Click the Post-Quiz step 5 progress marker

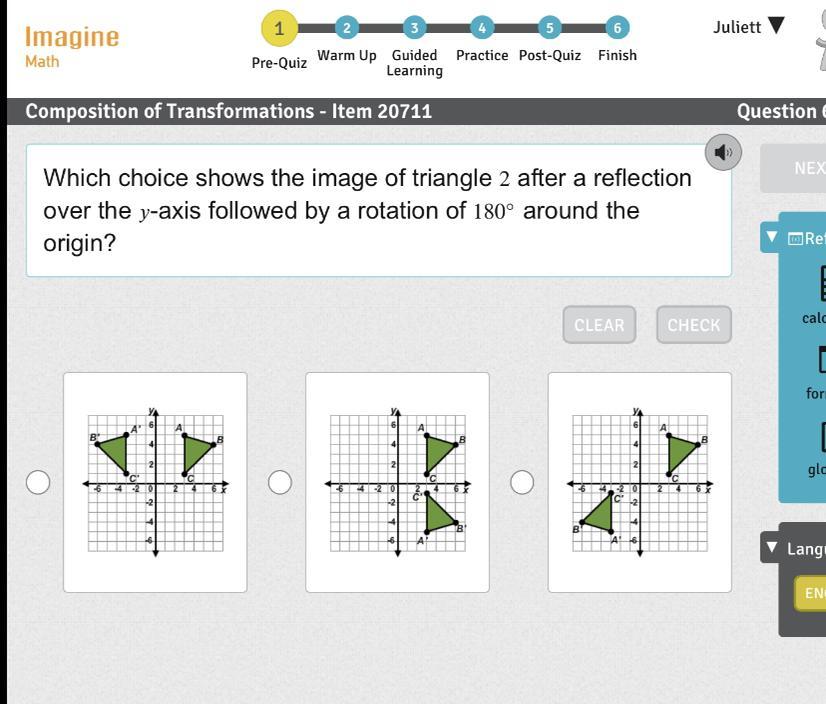pyautogui.click(x=549, y=28)
